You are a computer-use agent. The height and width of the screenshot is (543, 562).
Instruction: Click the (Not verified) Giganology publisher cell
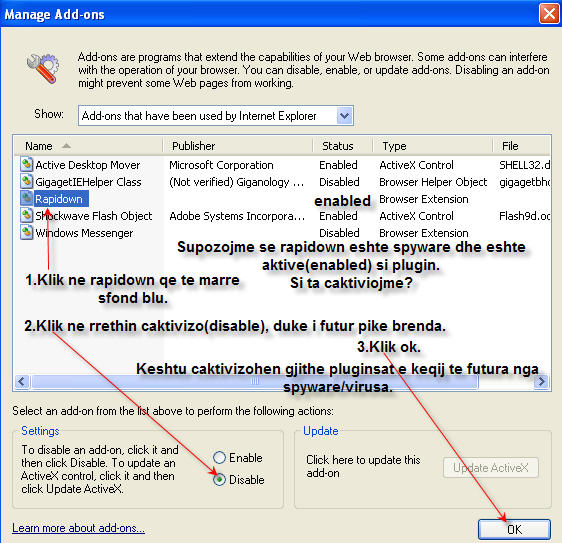point(237,182)
